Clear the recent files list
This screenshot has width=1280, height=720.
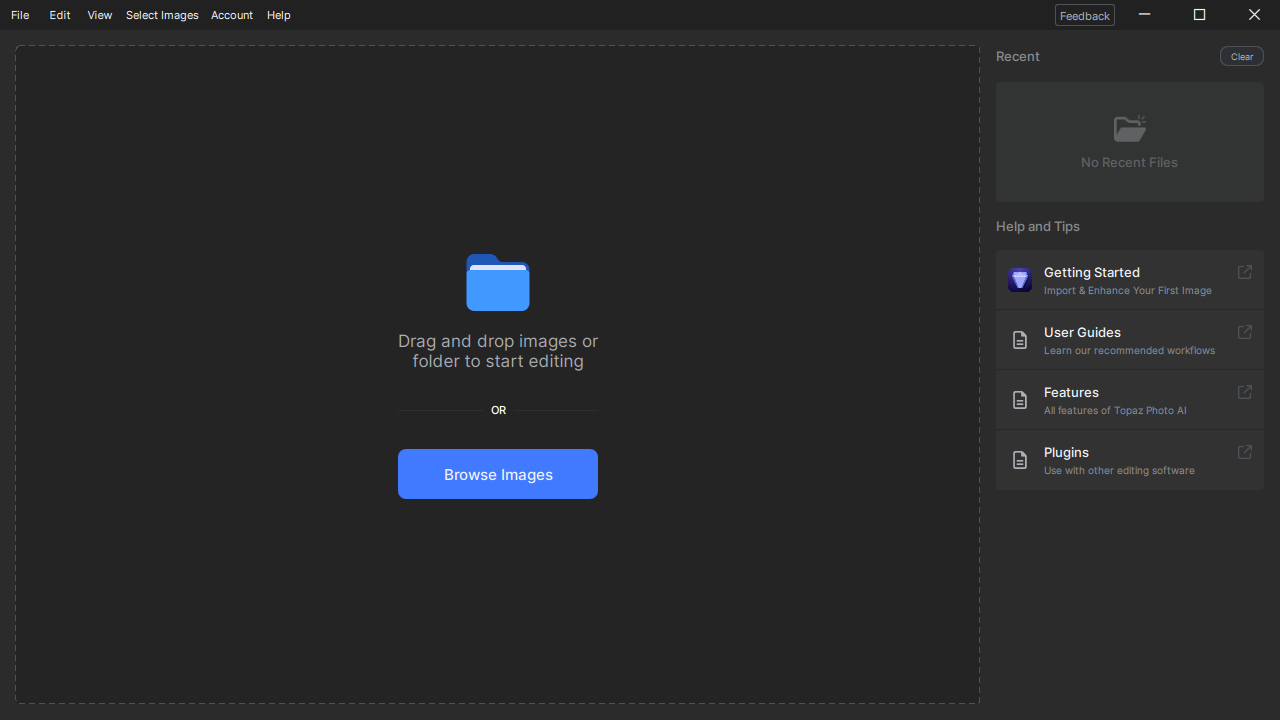coord(1241,56)
